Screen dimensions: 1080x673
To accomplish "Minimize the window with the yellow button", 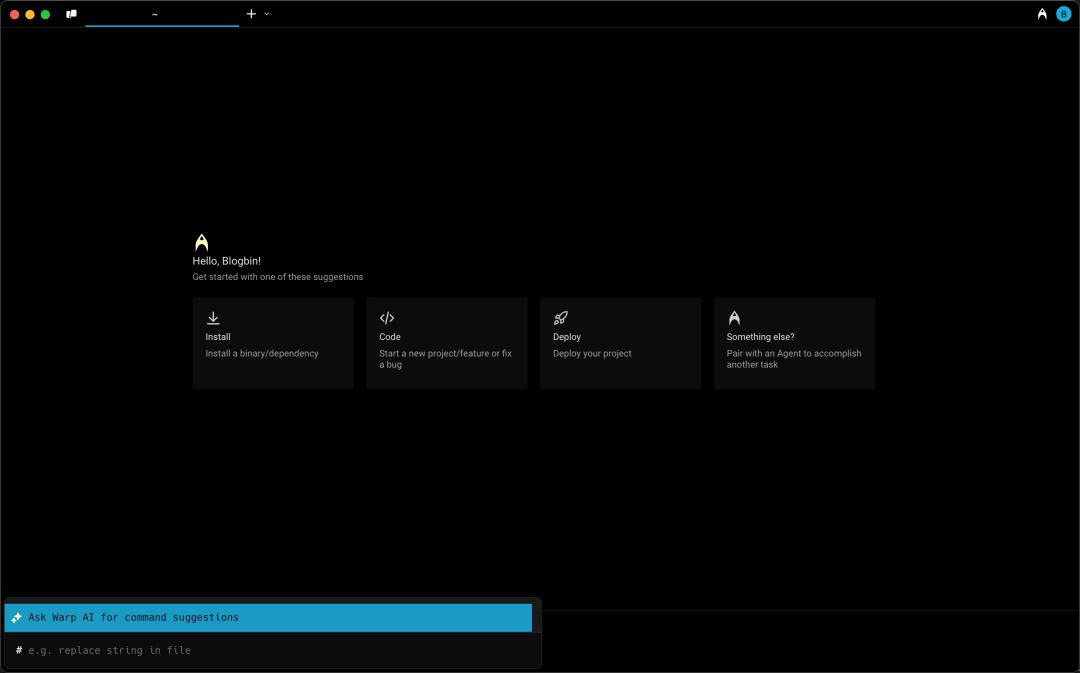I will click(30, 14).
